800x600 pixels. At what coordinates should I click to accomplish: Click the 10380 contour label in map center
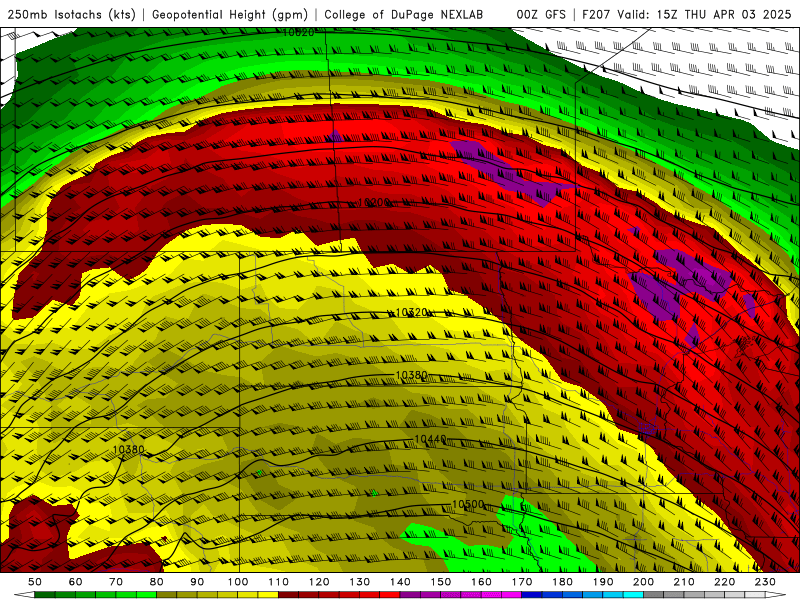pyautogui.click(x=412, y=376)
